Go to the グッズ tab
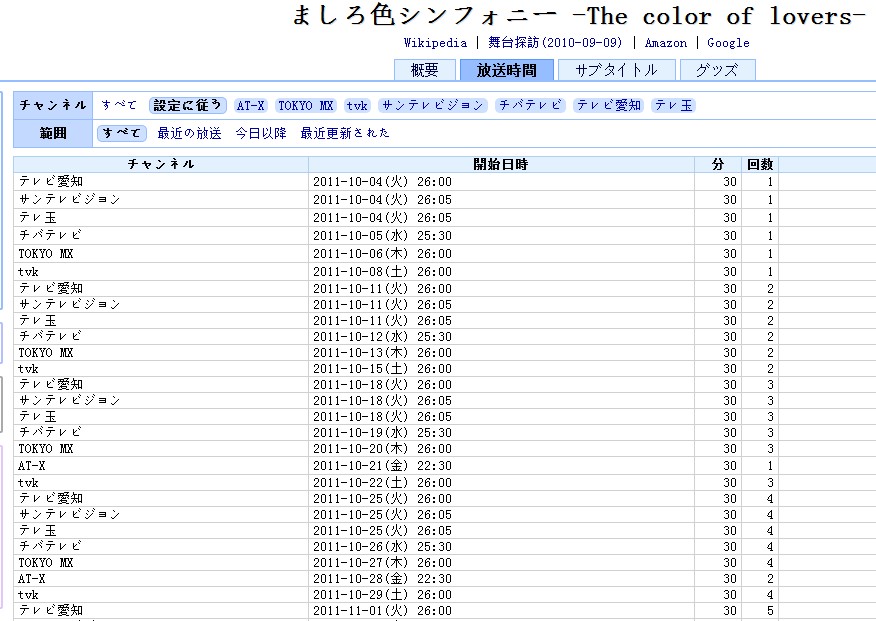 717,70
